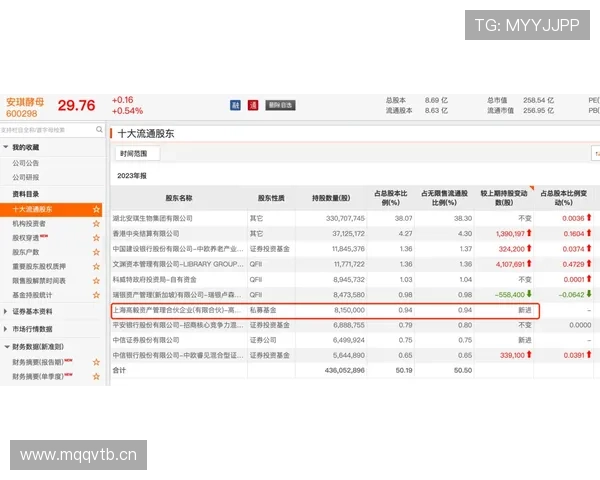The width and height of the screenshot is (600, 480).
Task: Toggle favorite star for 股权穿透
Action: click(x=96, y=238)
